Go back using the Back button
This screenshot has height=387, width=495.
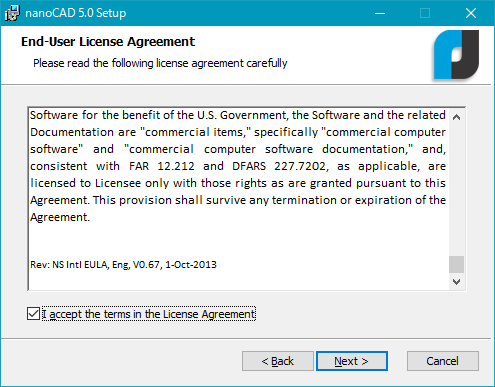coord(278,361)
